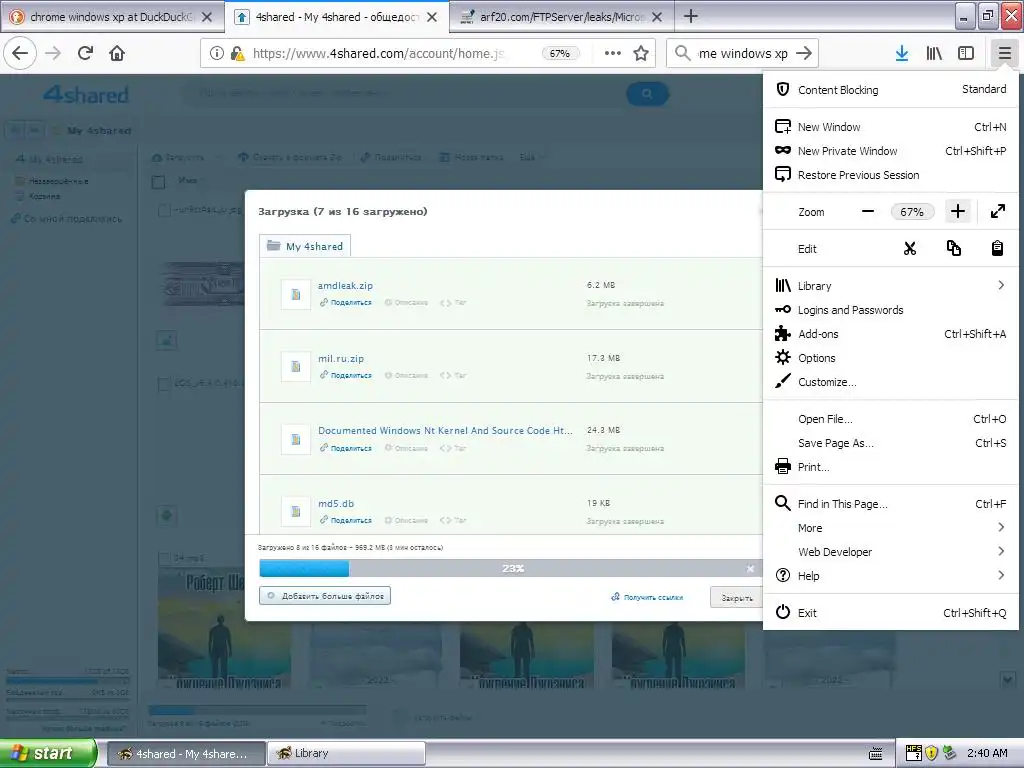Open Options from the menu
Screen dimensions: 1024x768
tap(891, 358)
